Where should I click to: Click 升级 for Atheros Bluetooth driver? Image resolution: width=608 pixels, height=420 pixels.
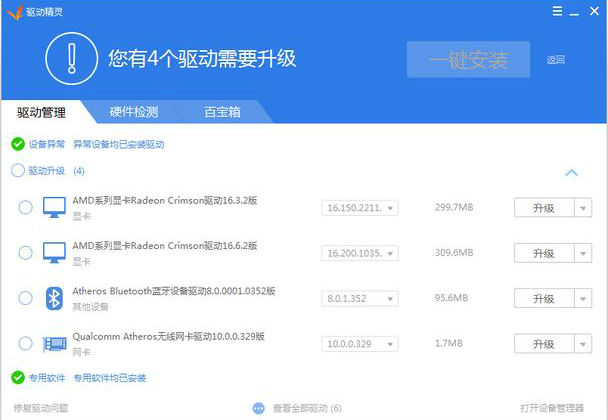[x=544, y=299]
